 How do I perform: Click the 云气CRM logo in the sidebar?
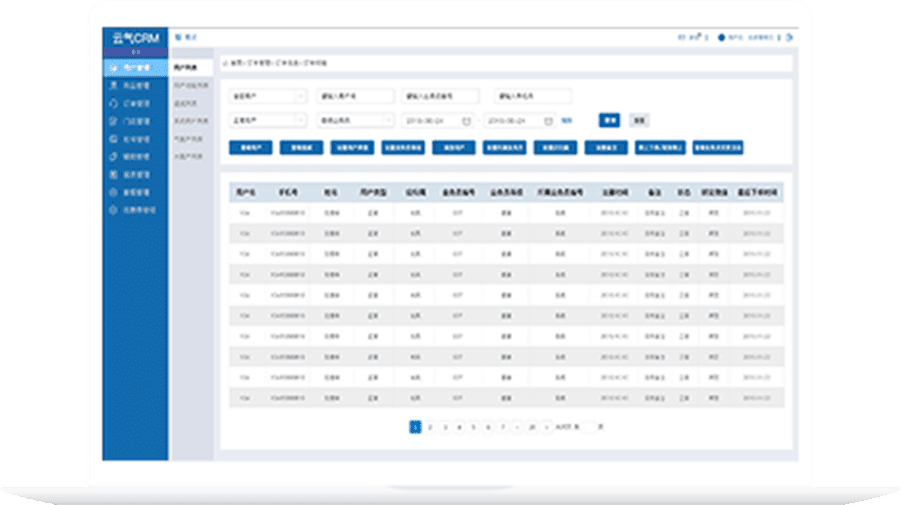pos(136,38)
